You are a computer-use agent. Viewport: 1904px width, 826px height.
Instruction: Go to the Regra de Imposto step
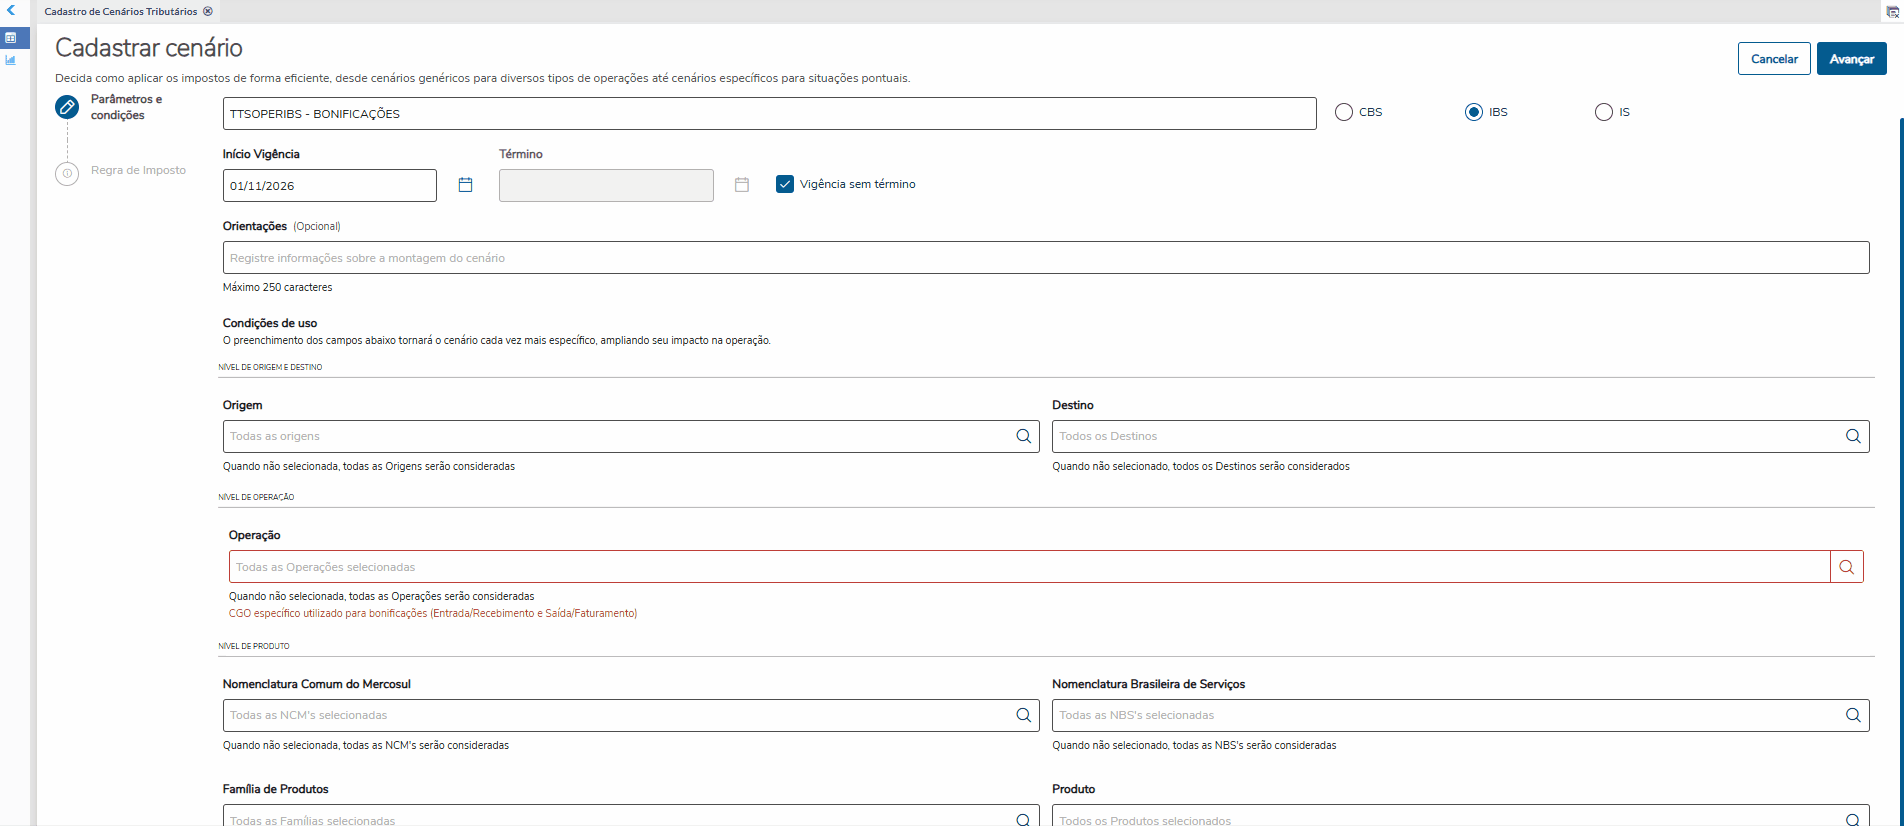pos(67,173)
